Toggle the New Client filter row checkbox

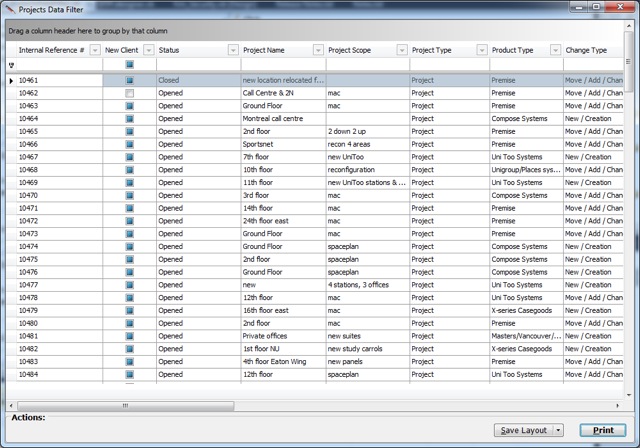pos(129,64)
